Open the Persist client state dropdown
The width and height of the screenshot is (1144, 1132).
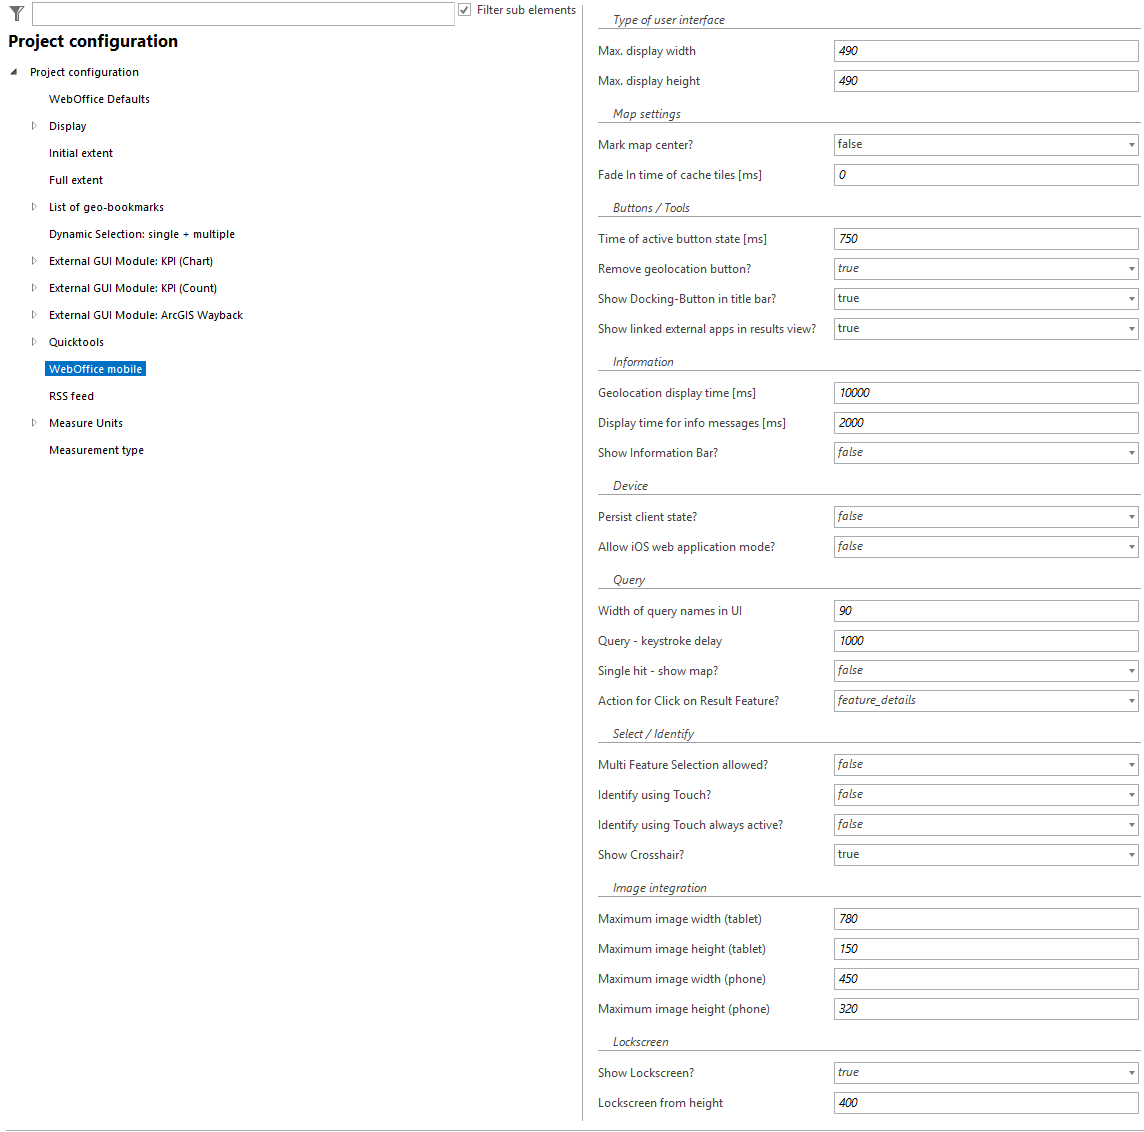[x=1131, y=516]
